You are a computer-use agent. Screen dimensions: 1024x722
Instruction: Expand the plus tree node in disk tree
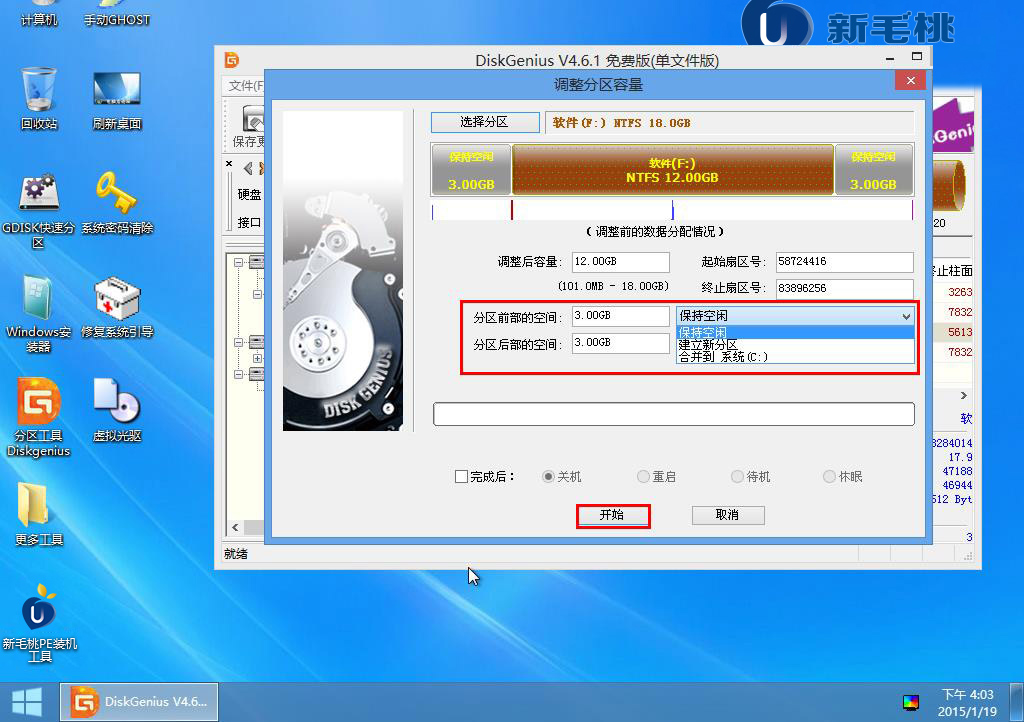tap(257, 358)
